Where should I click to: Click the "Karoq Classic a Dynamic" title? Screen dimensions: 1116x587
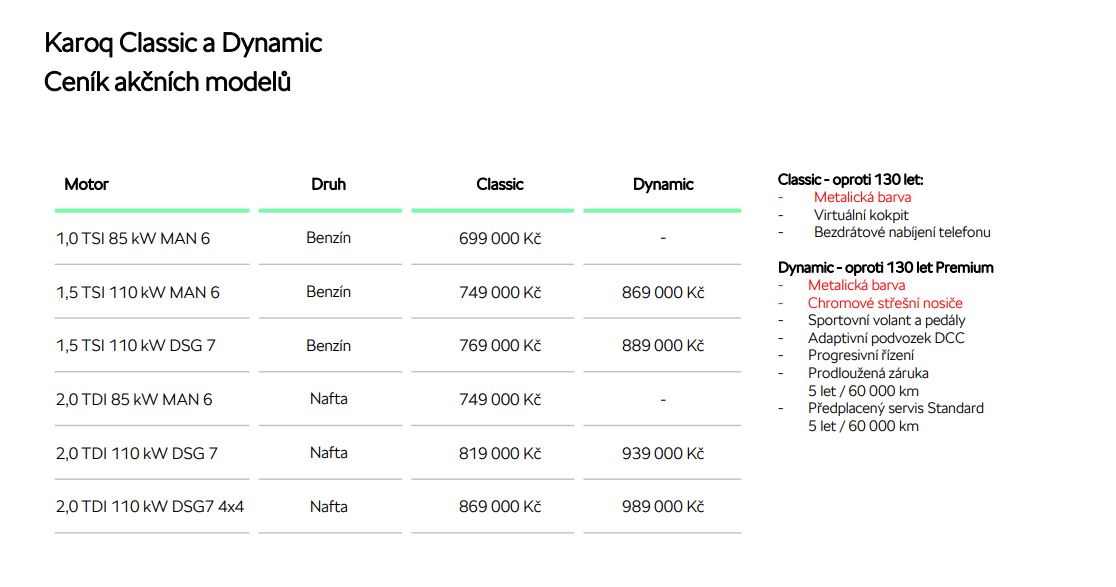(183, 44)
